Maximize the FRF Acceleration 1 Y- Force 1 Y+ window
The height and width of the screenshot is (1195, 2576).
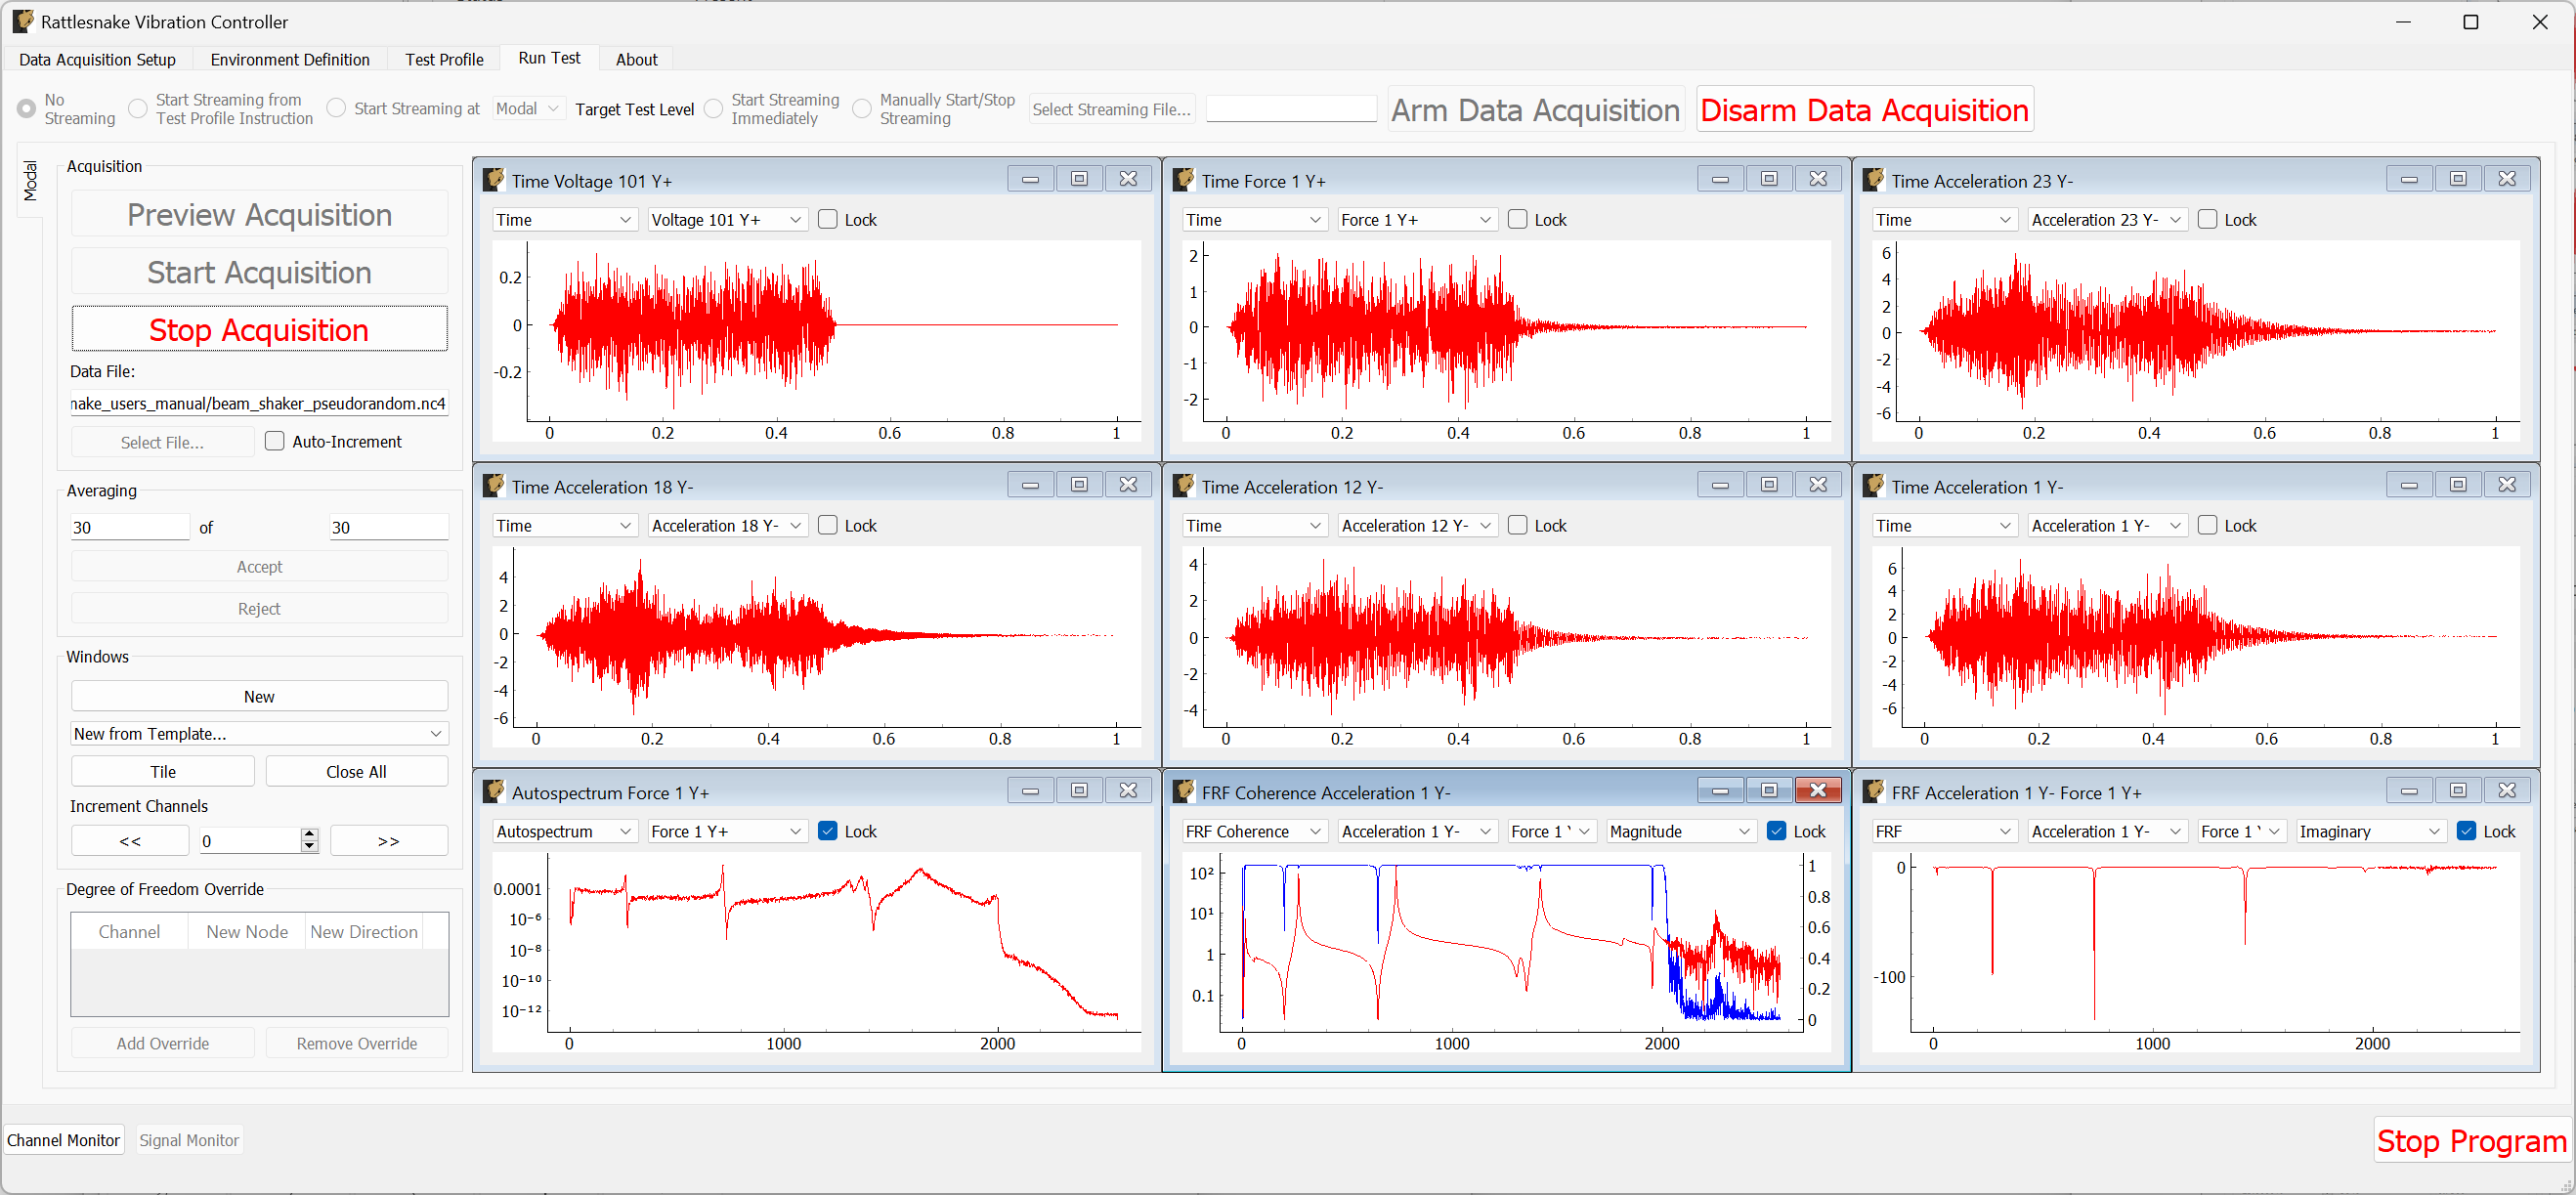click(2458, 789)
